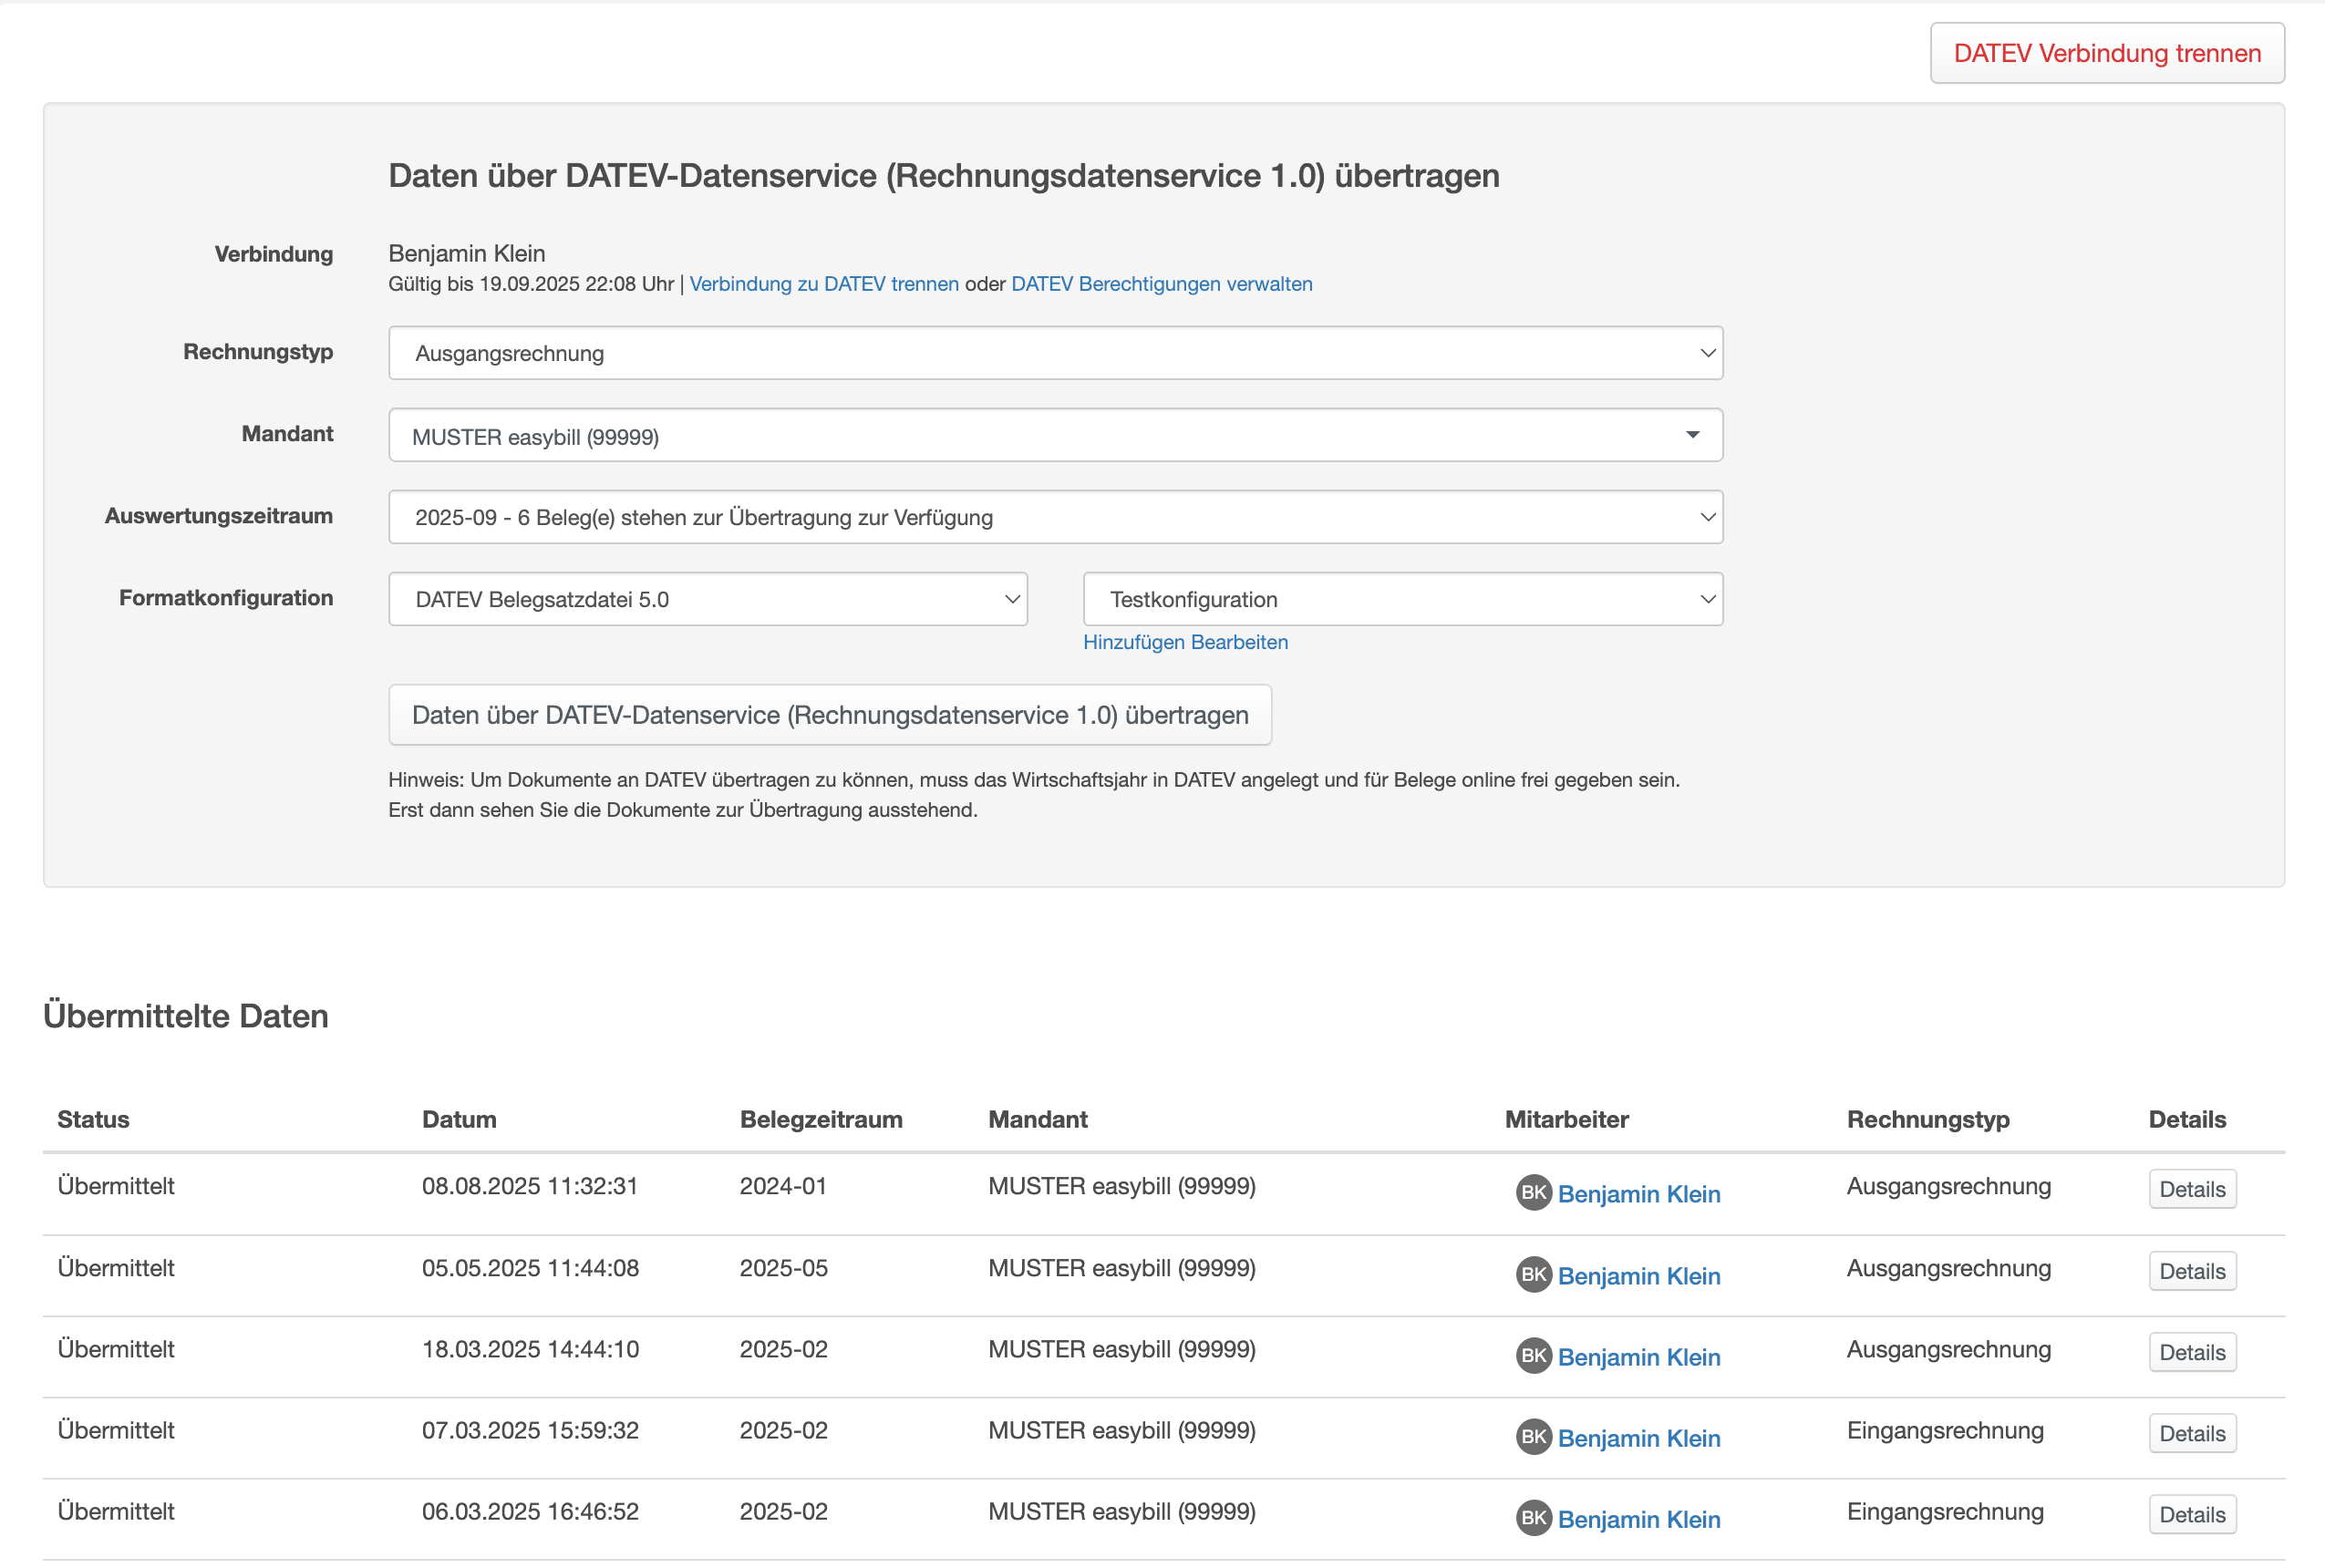Open the Auswertungszeitraum 2025-09 dropdown
The width and height of the screenshot is (2325, 1568).
[x=1054, y=517]
